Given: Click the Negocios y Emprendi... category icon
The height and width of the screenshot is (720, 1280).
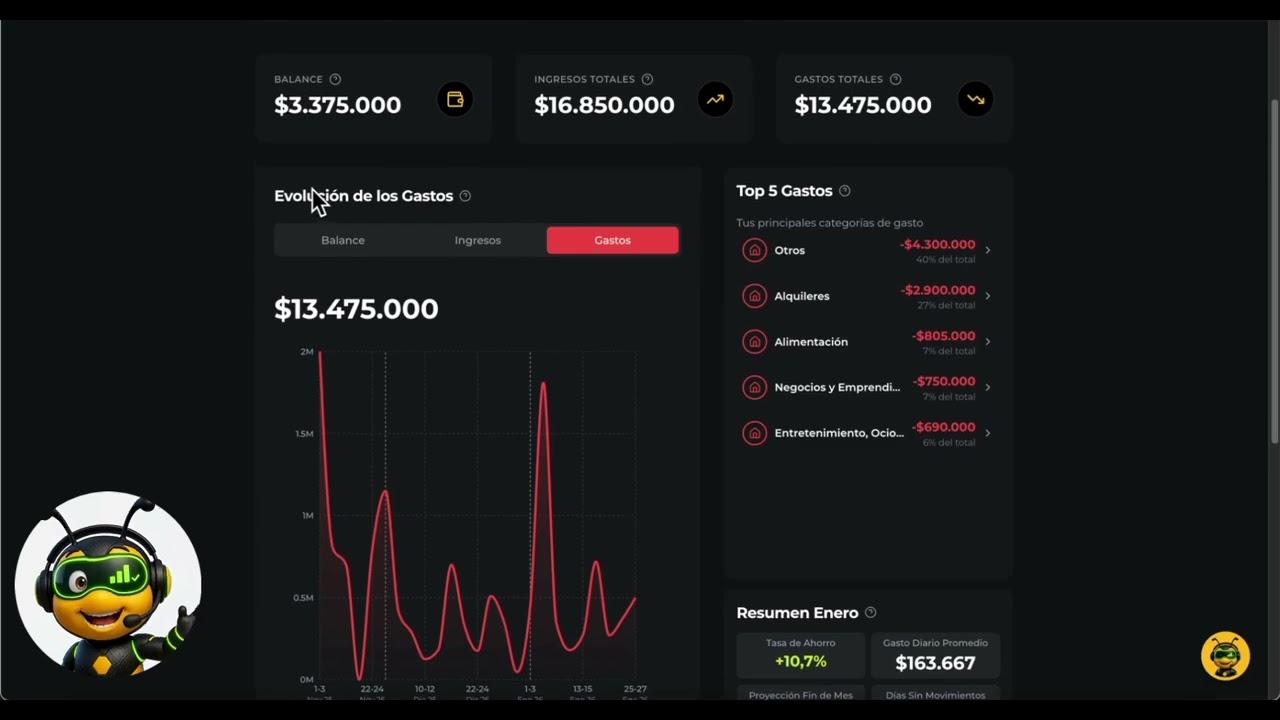Looking at the screenshot, I should [x=755, y=387].
